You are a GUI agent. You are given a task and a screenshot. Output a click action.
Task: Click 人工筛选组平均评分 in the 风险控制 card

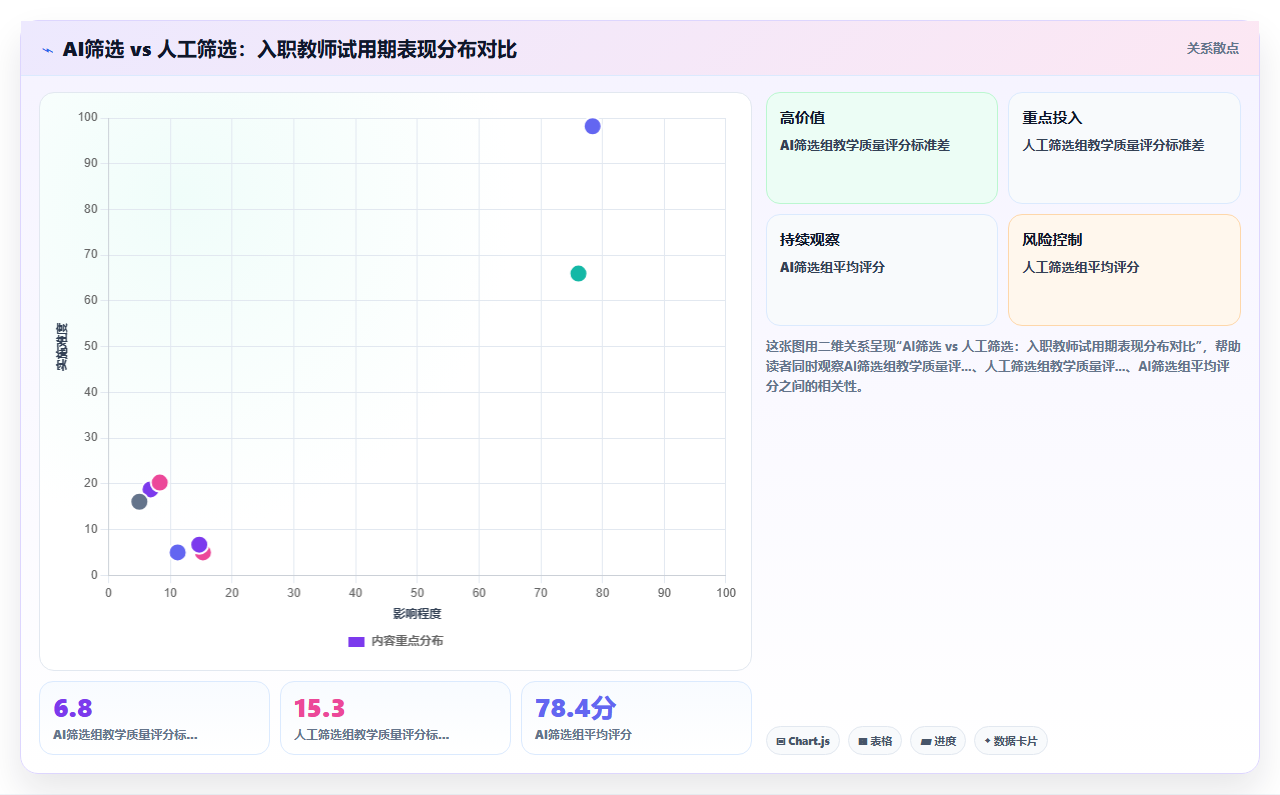1081,267
